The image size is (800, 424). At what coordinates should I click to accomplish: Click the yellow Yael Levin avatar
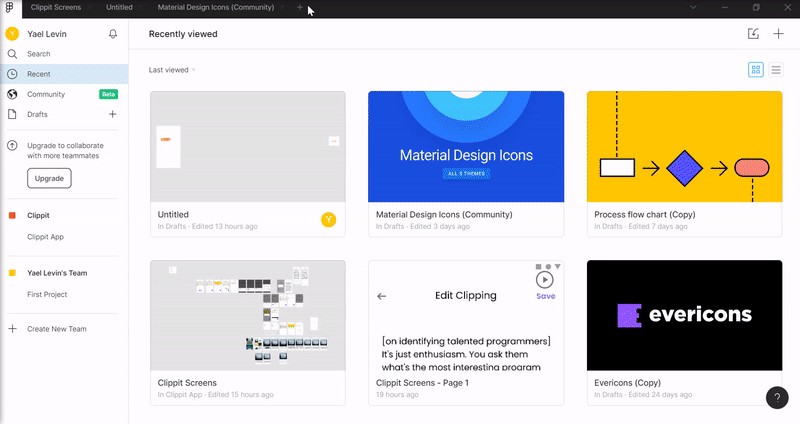pyautogui.click(x=12, y=34)
